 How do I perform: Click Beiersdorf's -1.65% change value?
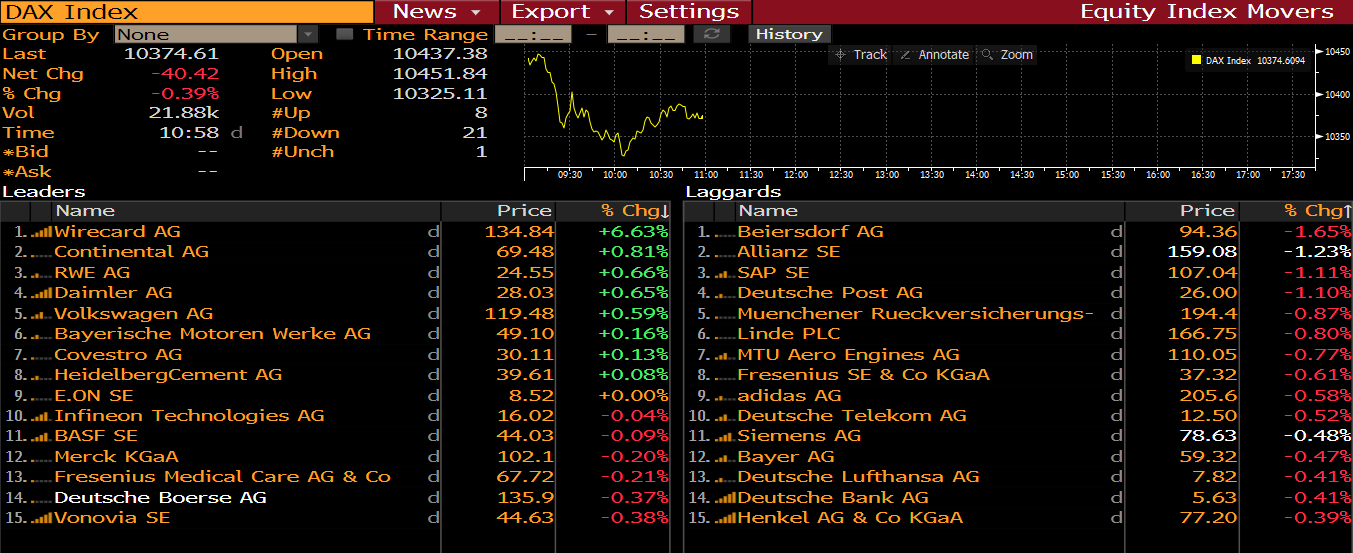tap(1318, 232)
